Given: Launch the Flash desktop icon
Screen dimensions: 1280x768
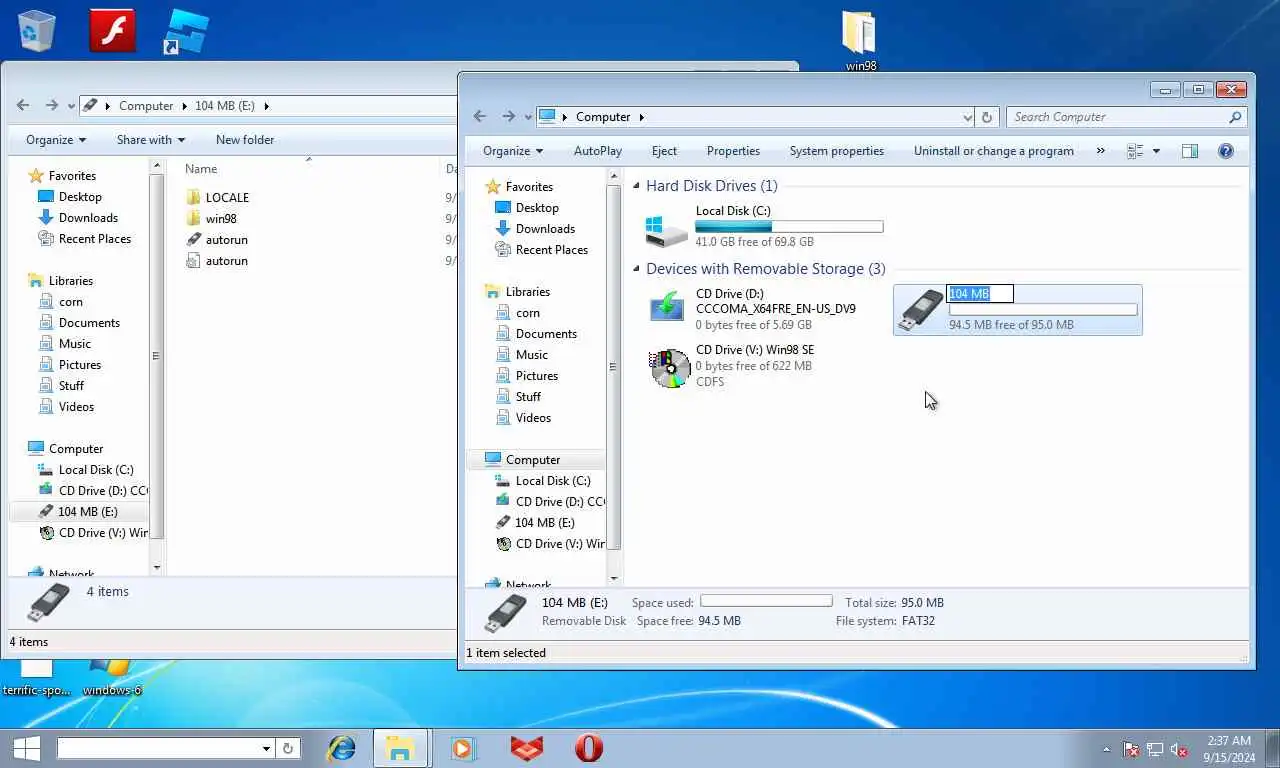Looking at the screenshot, I should pyautogui.click(x=112, y=30).
